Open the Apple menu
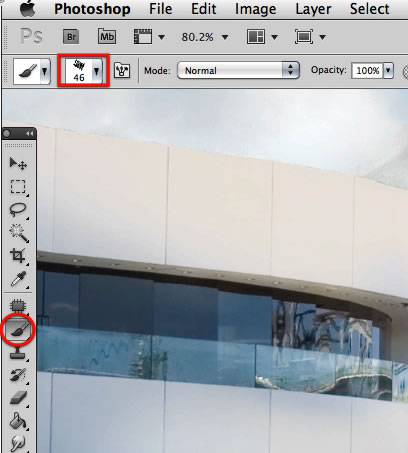Image resolution: width=408 pixels, height=453 pixels. [x=28, y=8]
